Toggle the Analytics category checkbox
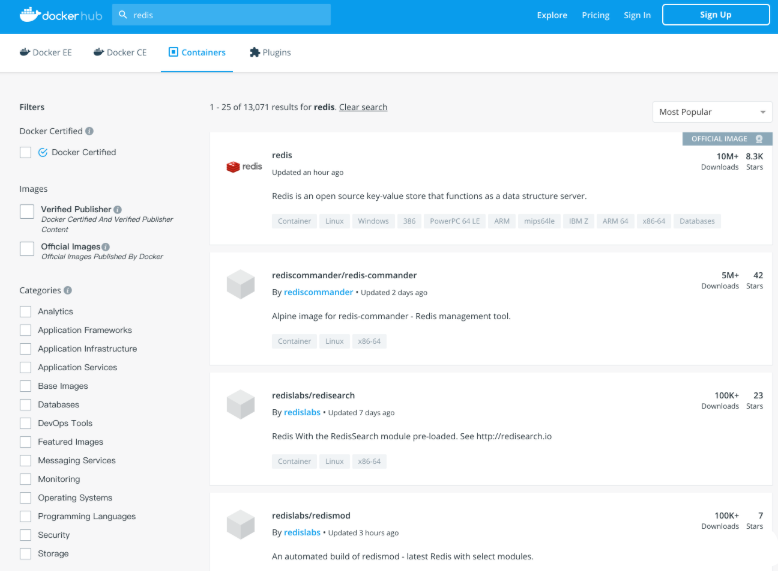This screenshot has width=778, height=571. [25, 312]
